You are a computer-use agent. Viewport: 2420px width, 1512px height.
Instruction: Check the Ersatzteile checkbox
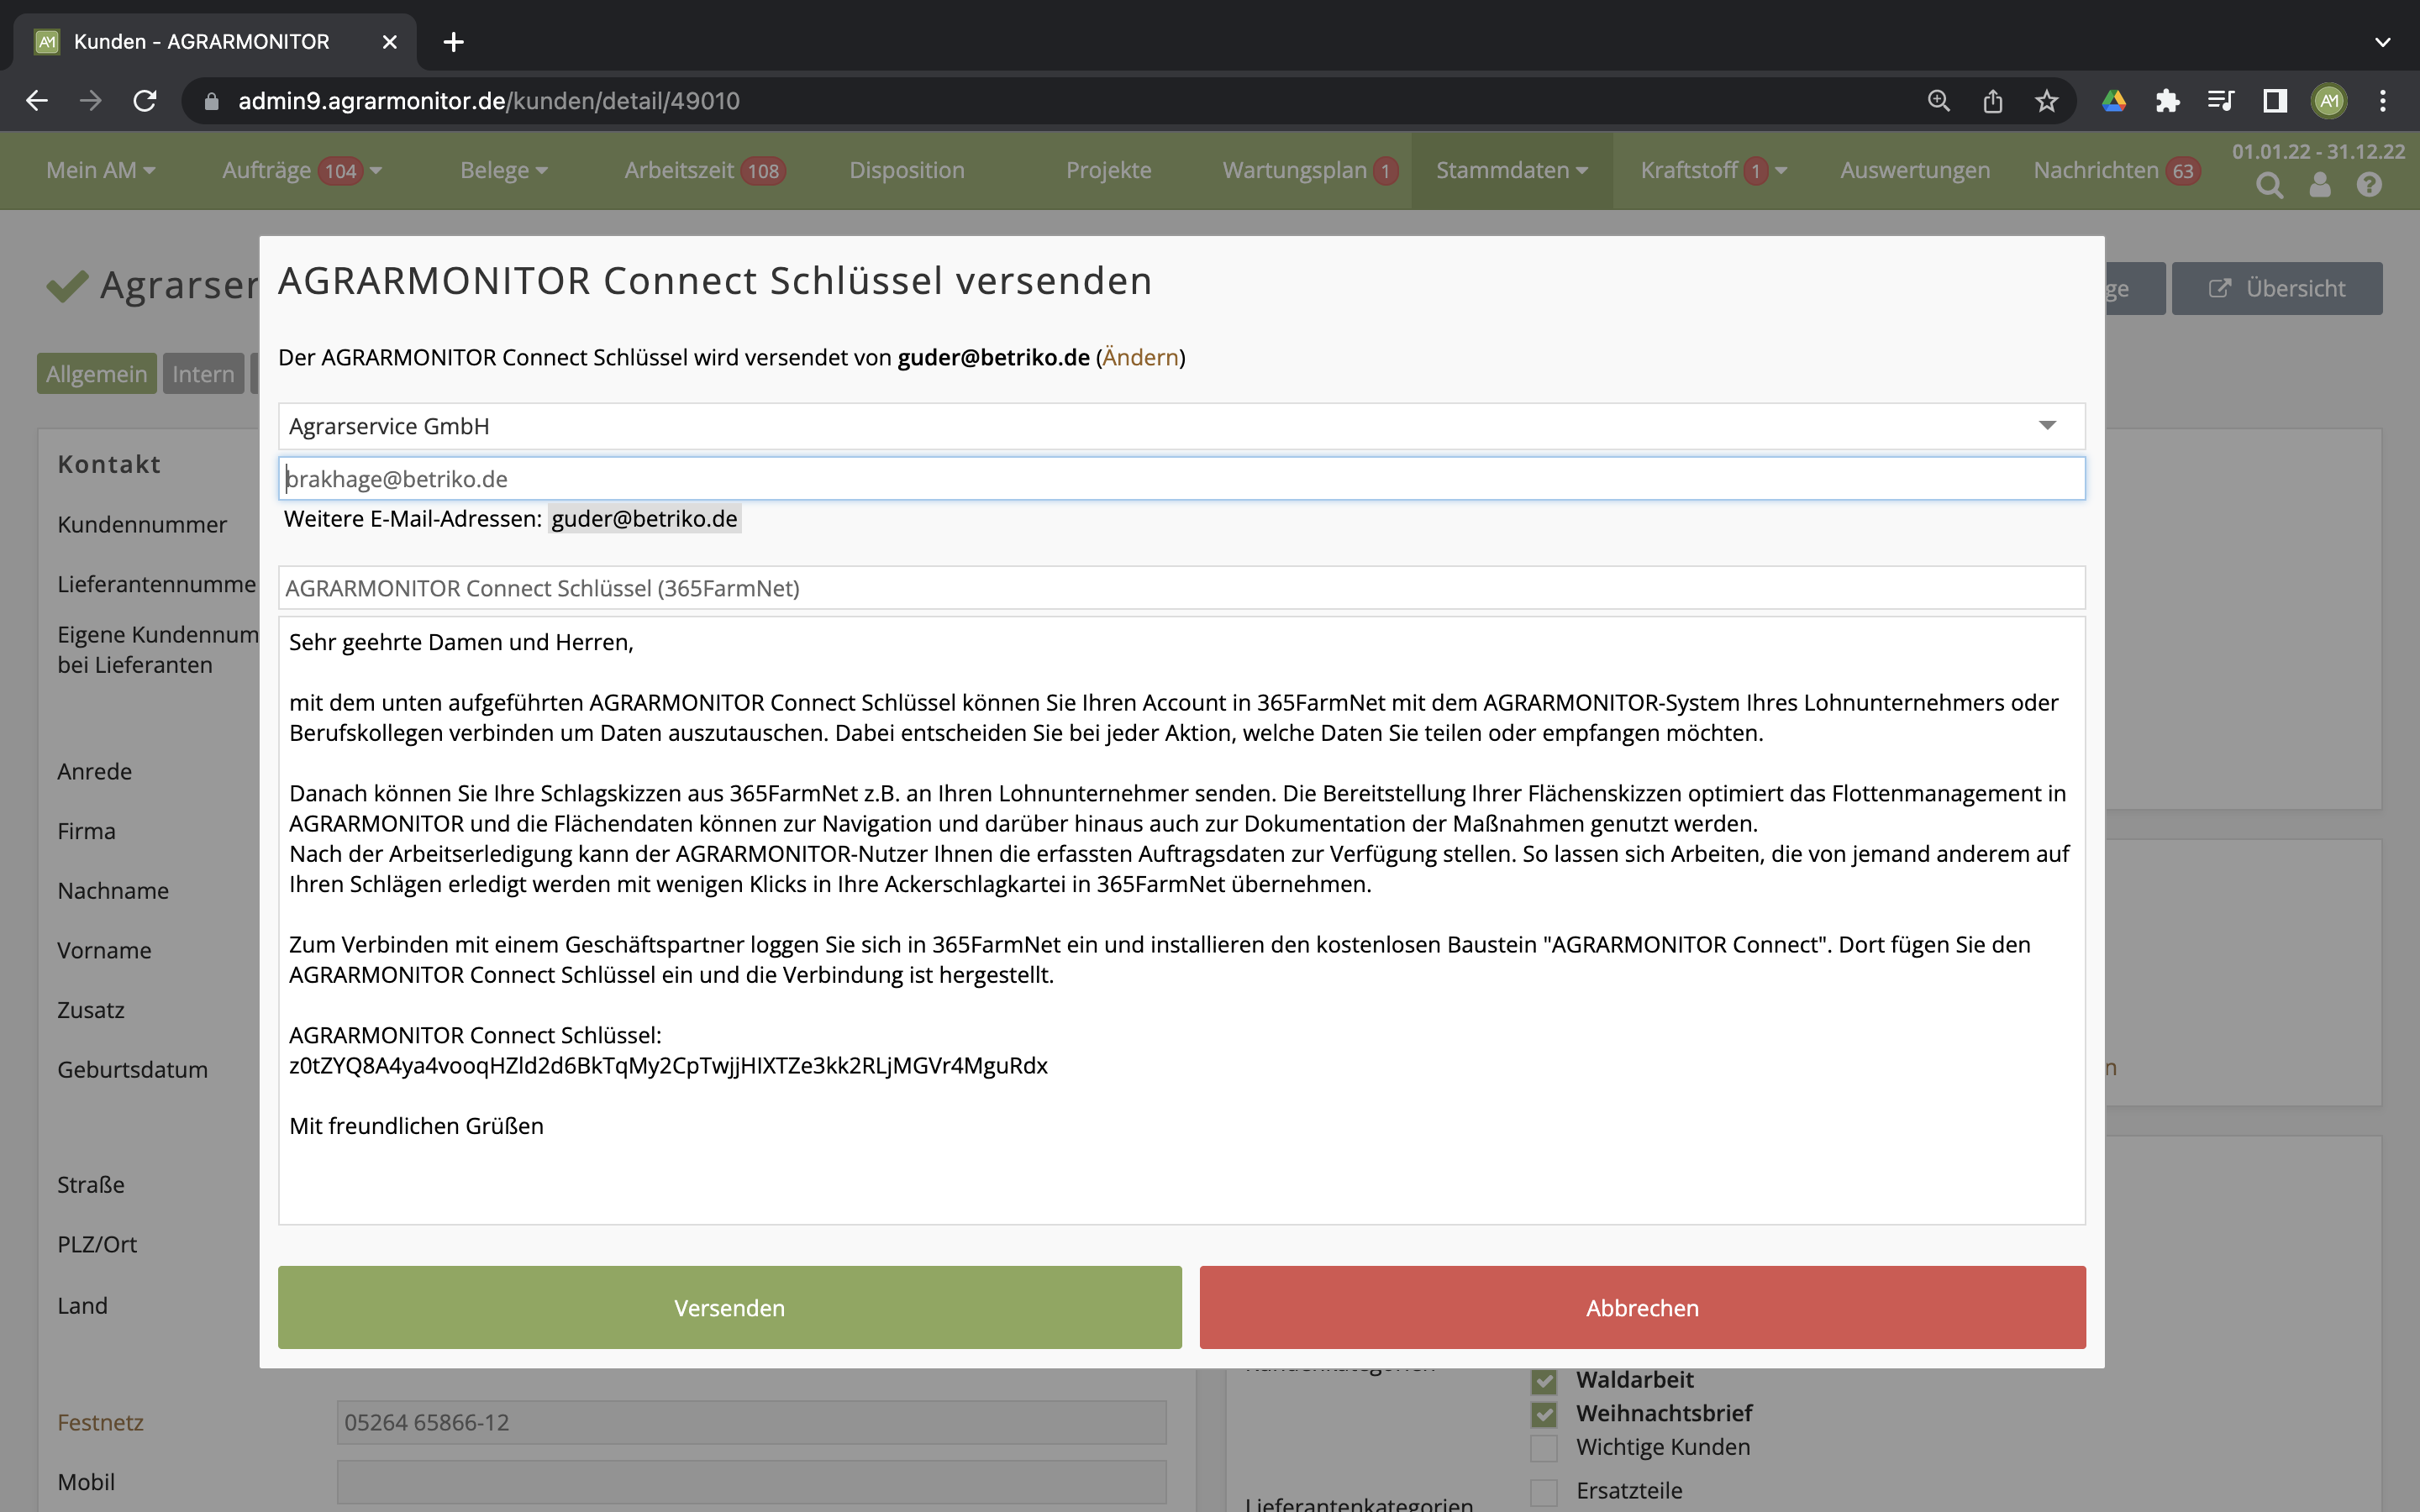point(1544,1492)
